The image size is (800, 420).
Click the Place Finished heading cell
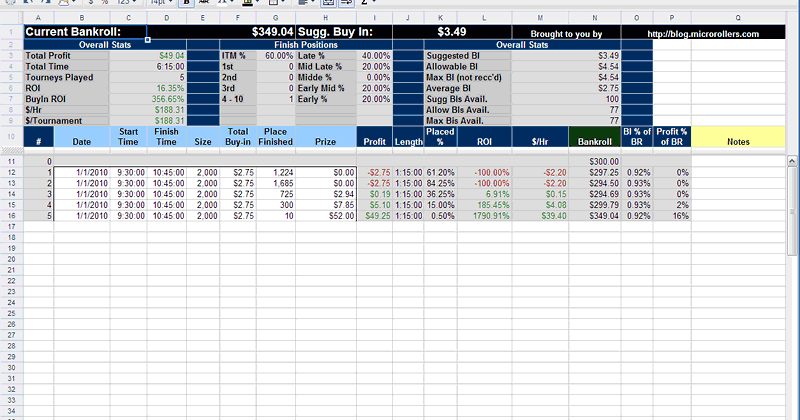pyautogui.click(x=276, y=137)
